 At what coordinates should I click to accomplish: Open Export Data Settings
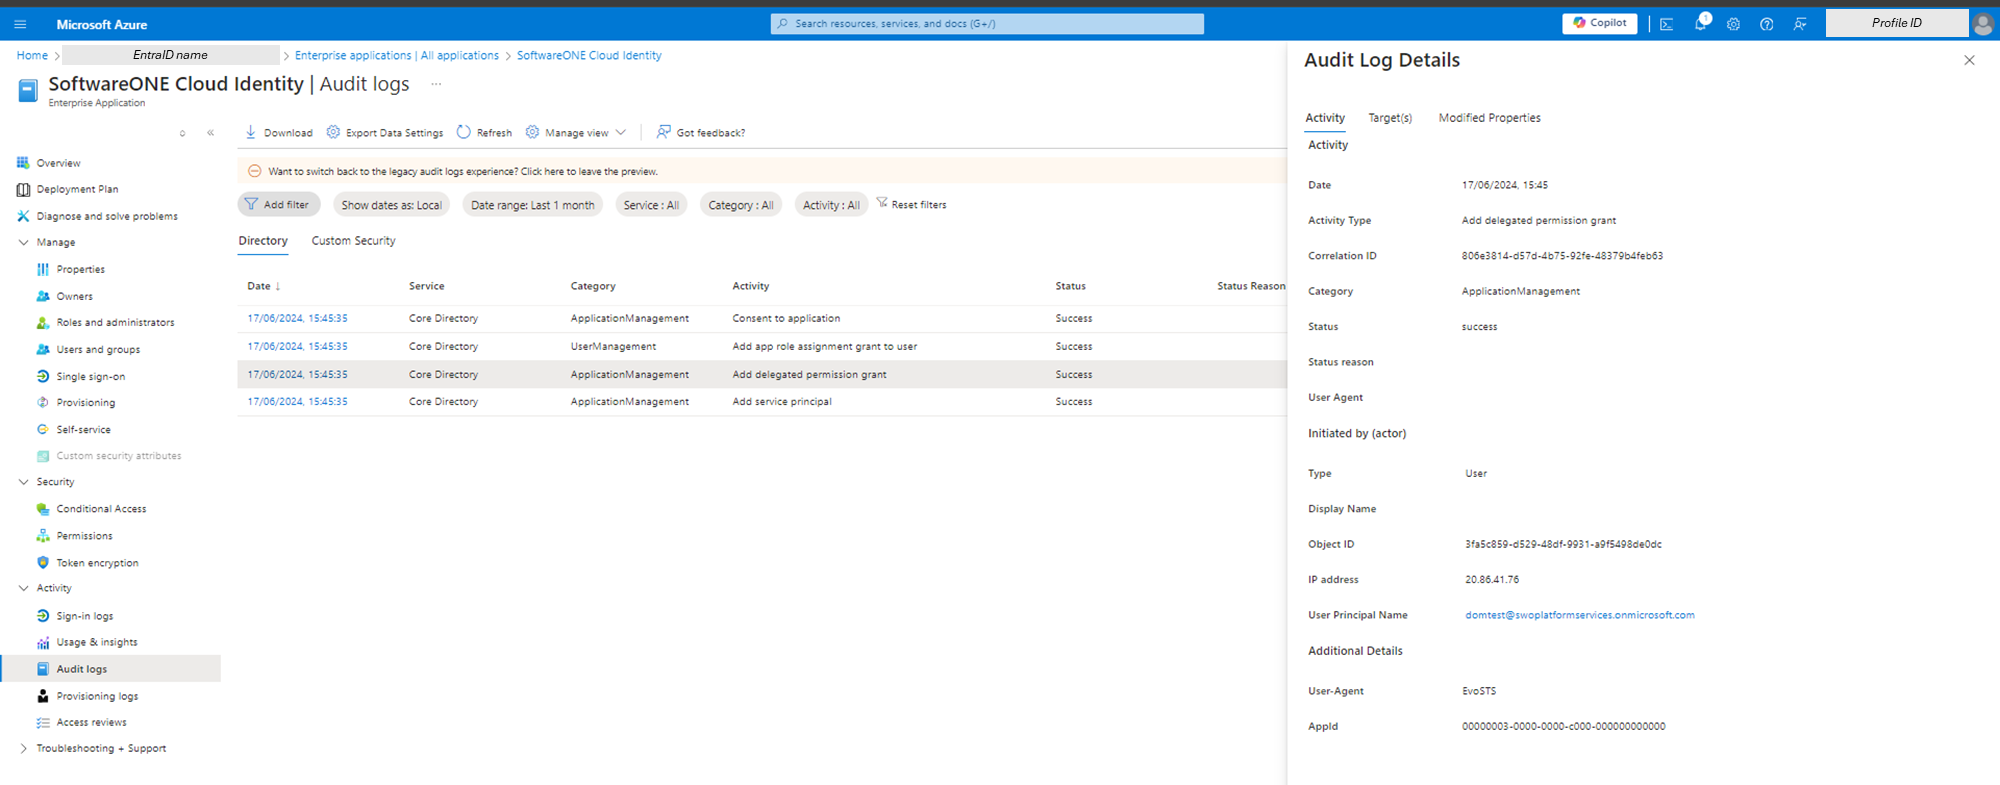385,132
